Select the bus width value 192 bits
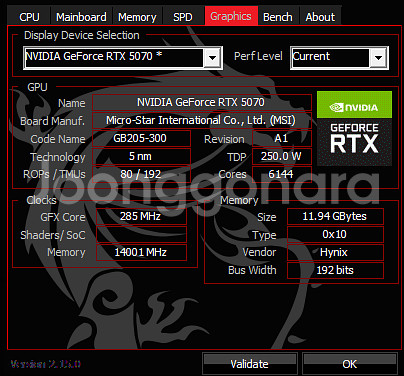 335,270
